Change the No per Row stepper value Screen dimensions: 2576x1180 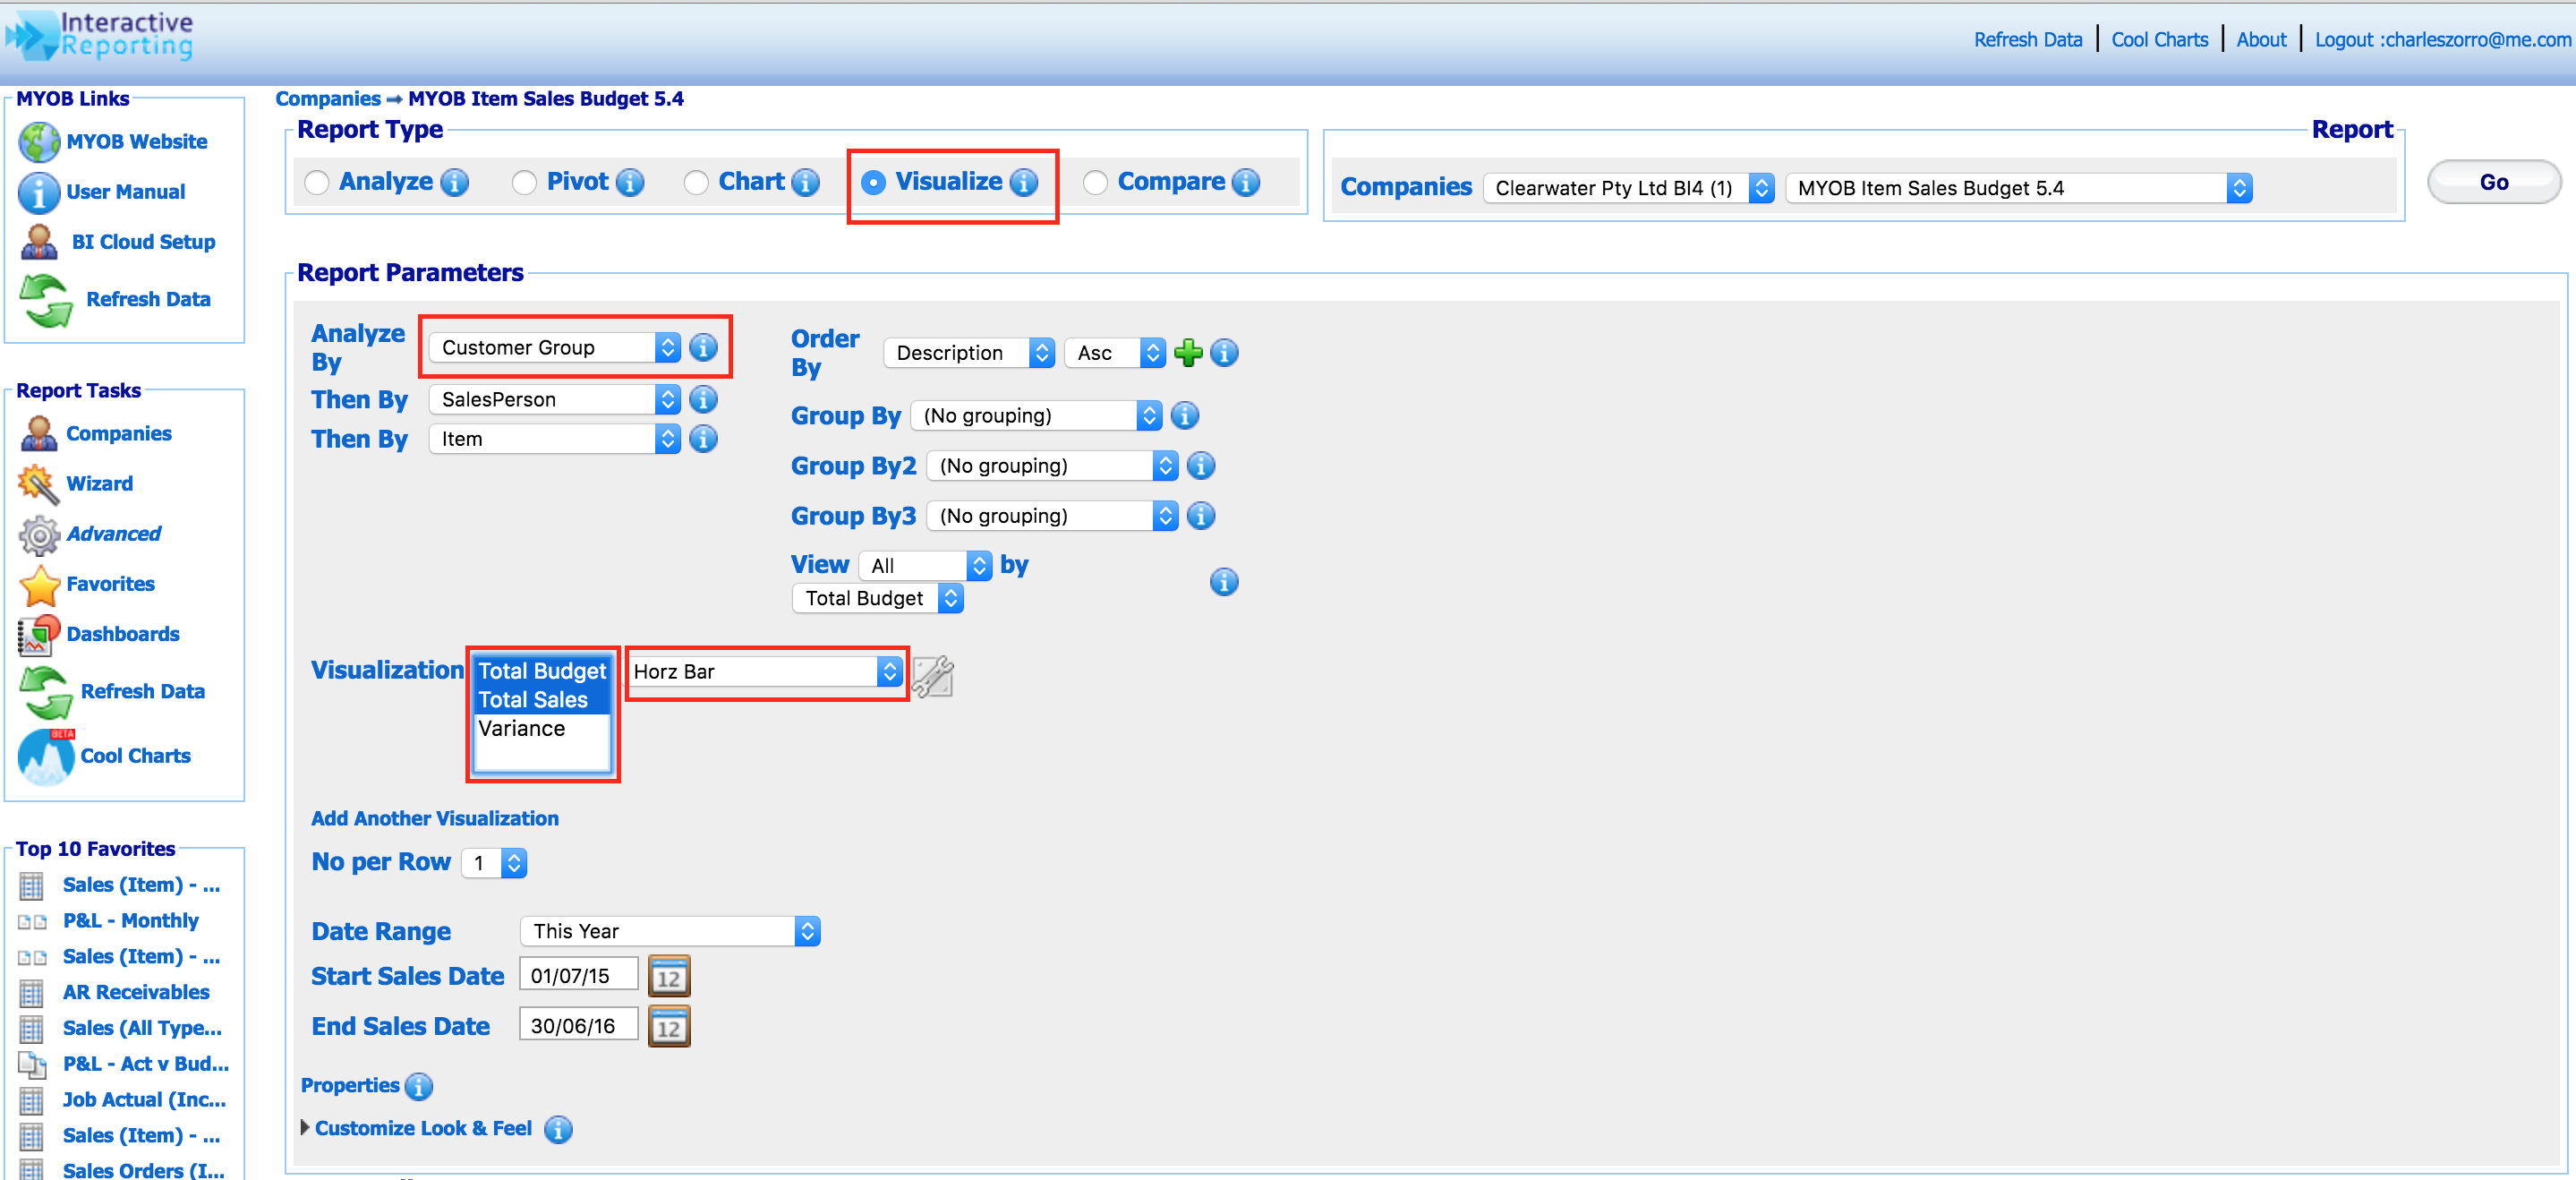click(494, 862)
